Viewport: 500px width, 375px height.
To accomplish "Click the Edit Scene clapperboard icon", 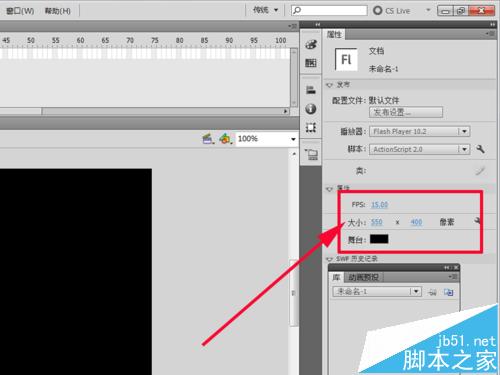I will (208, 139).
